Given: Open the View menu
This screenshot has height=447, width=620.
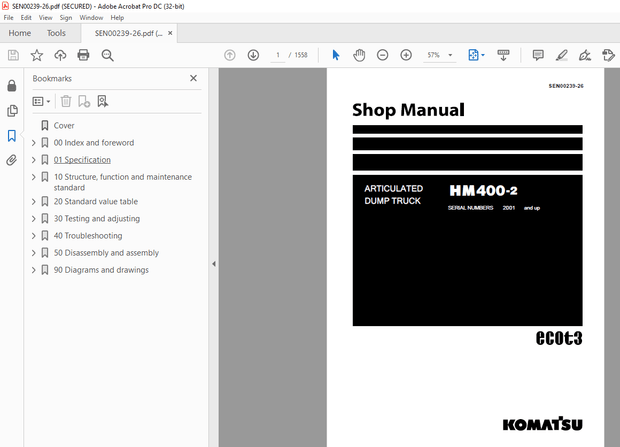Looking at the screenshot, I should click(x=45, y=17).
